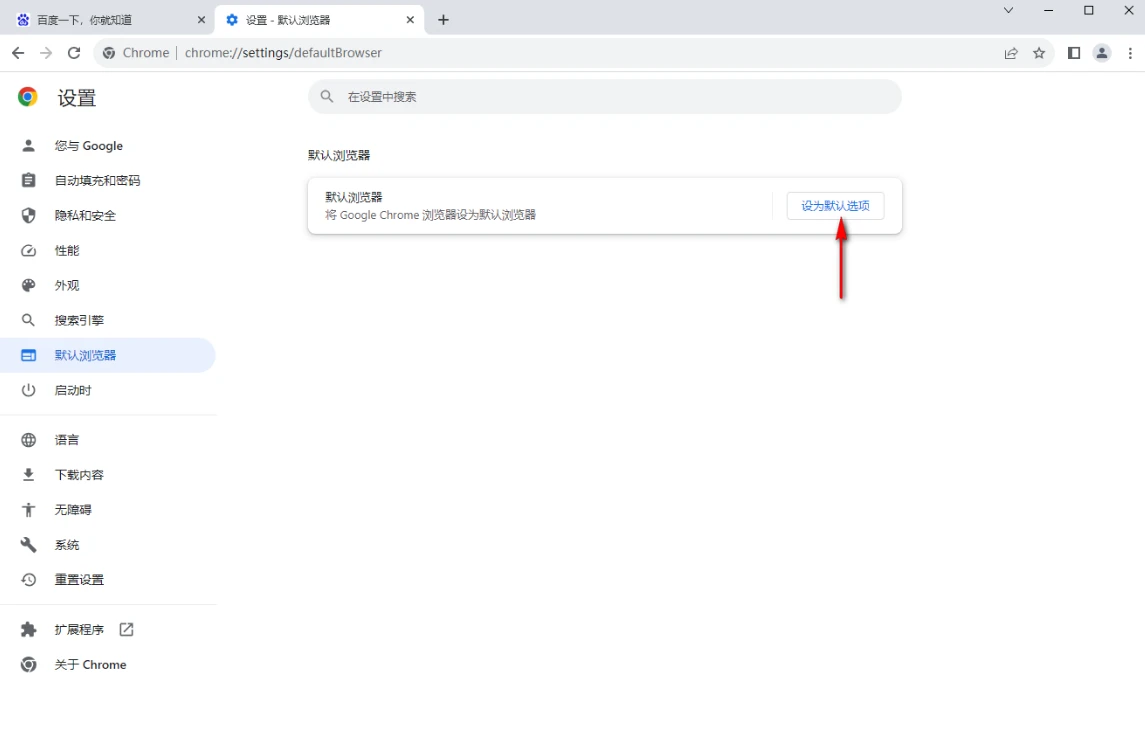This screenshot has height=756, width=1145.
Task: Open the 启动时 settings page
Action: tap(107, 390)
